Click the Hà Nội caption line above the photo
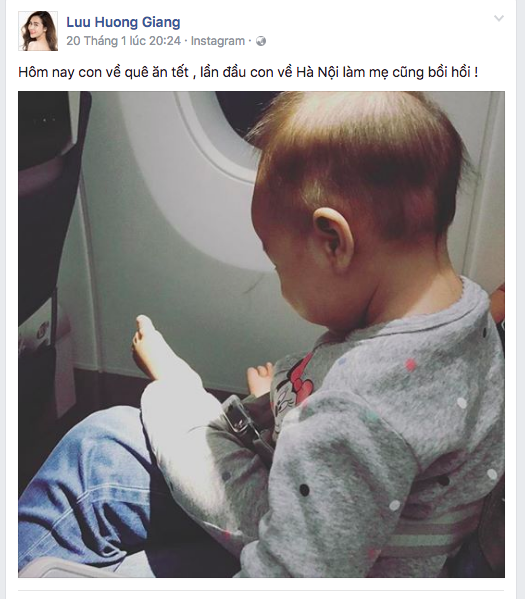Screen dimensions: 525x599 (x=248, y=72)
